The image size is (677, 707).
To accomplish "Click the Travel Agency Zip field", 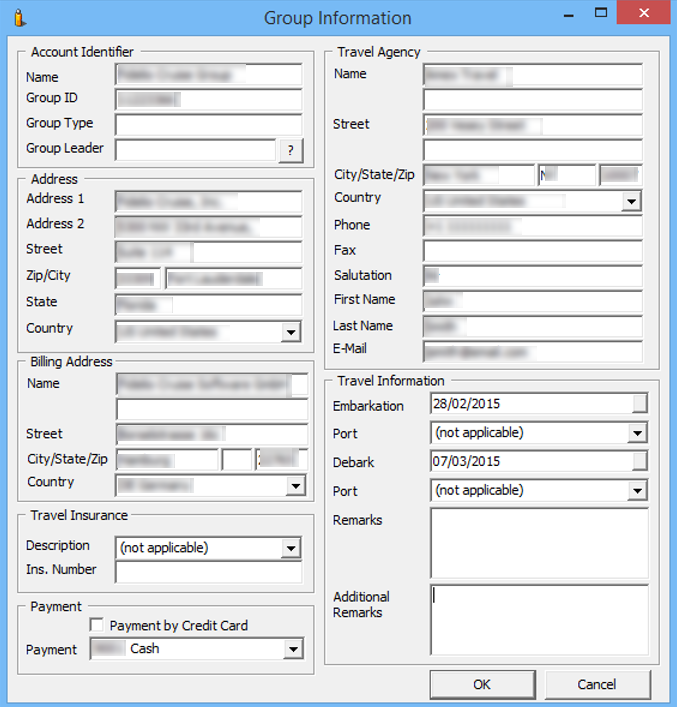I will tap(621, 175).
